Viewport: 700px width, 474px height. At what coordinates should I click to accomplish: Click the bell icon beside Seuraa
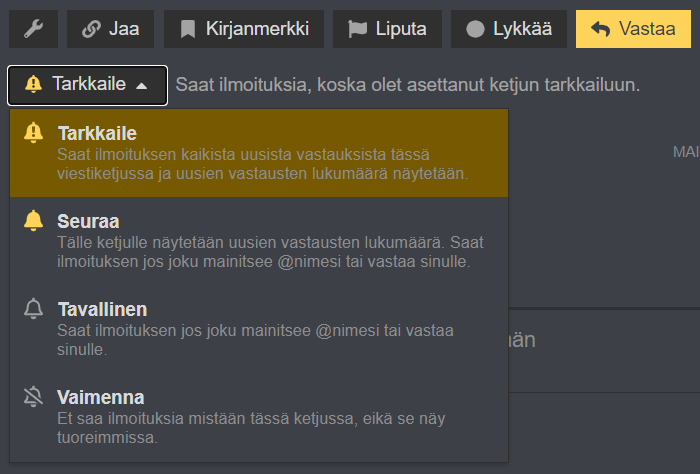pyautogui.click(x=33, y=220)
